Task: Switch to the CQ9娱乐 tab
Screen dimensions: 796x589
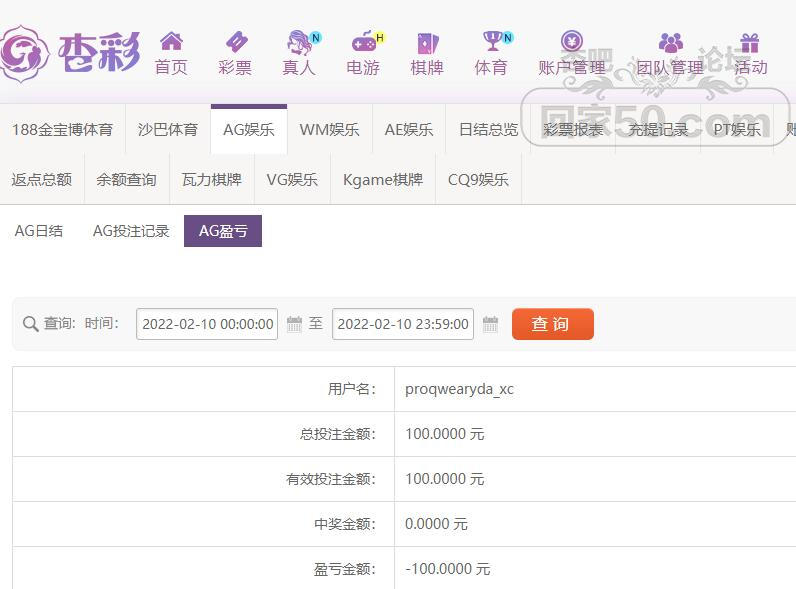Action: point(478,179)
